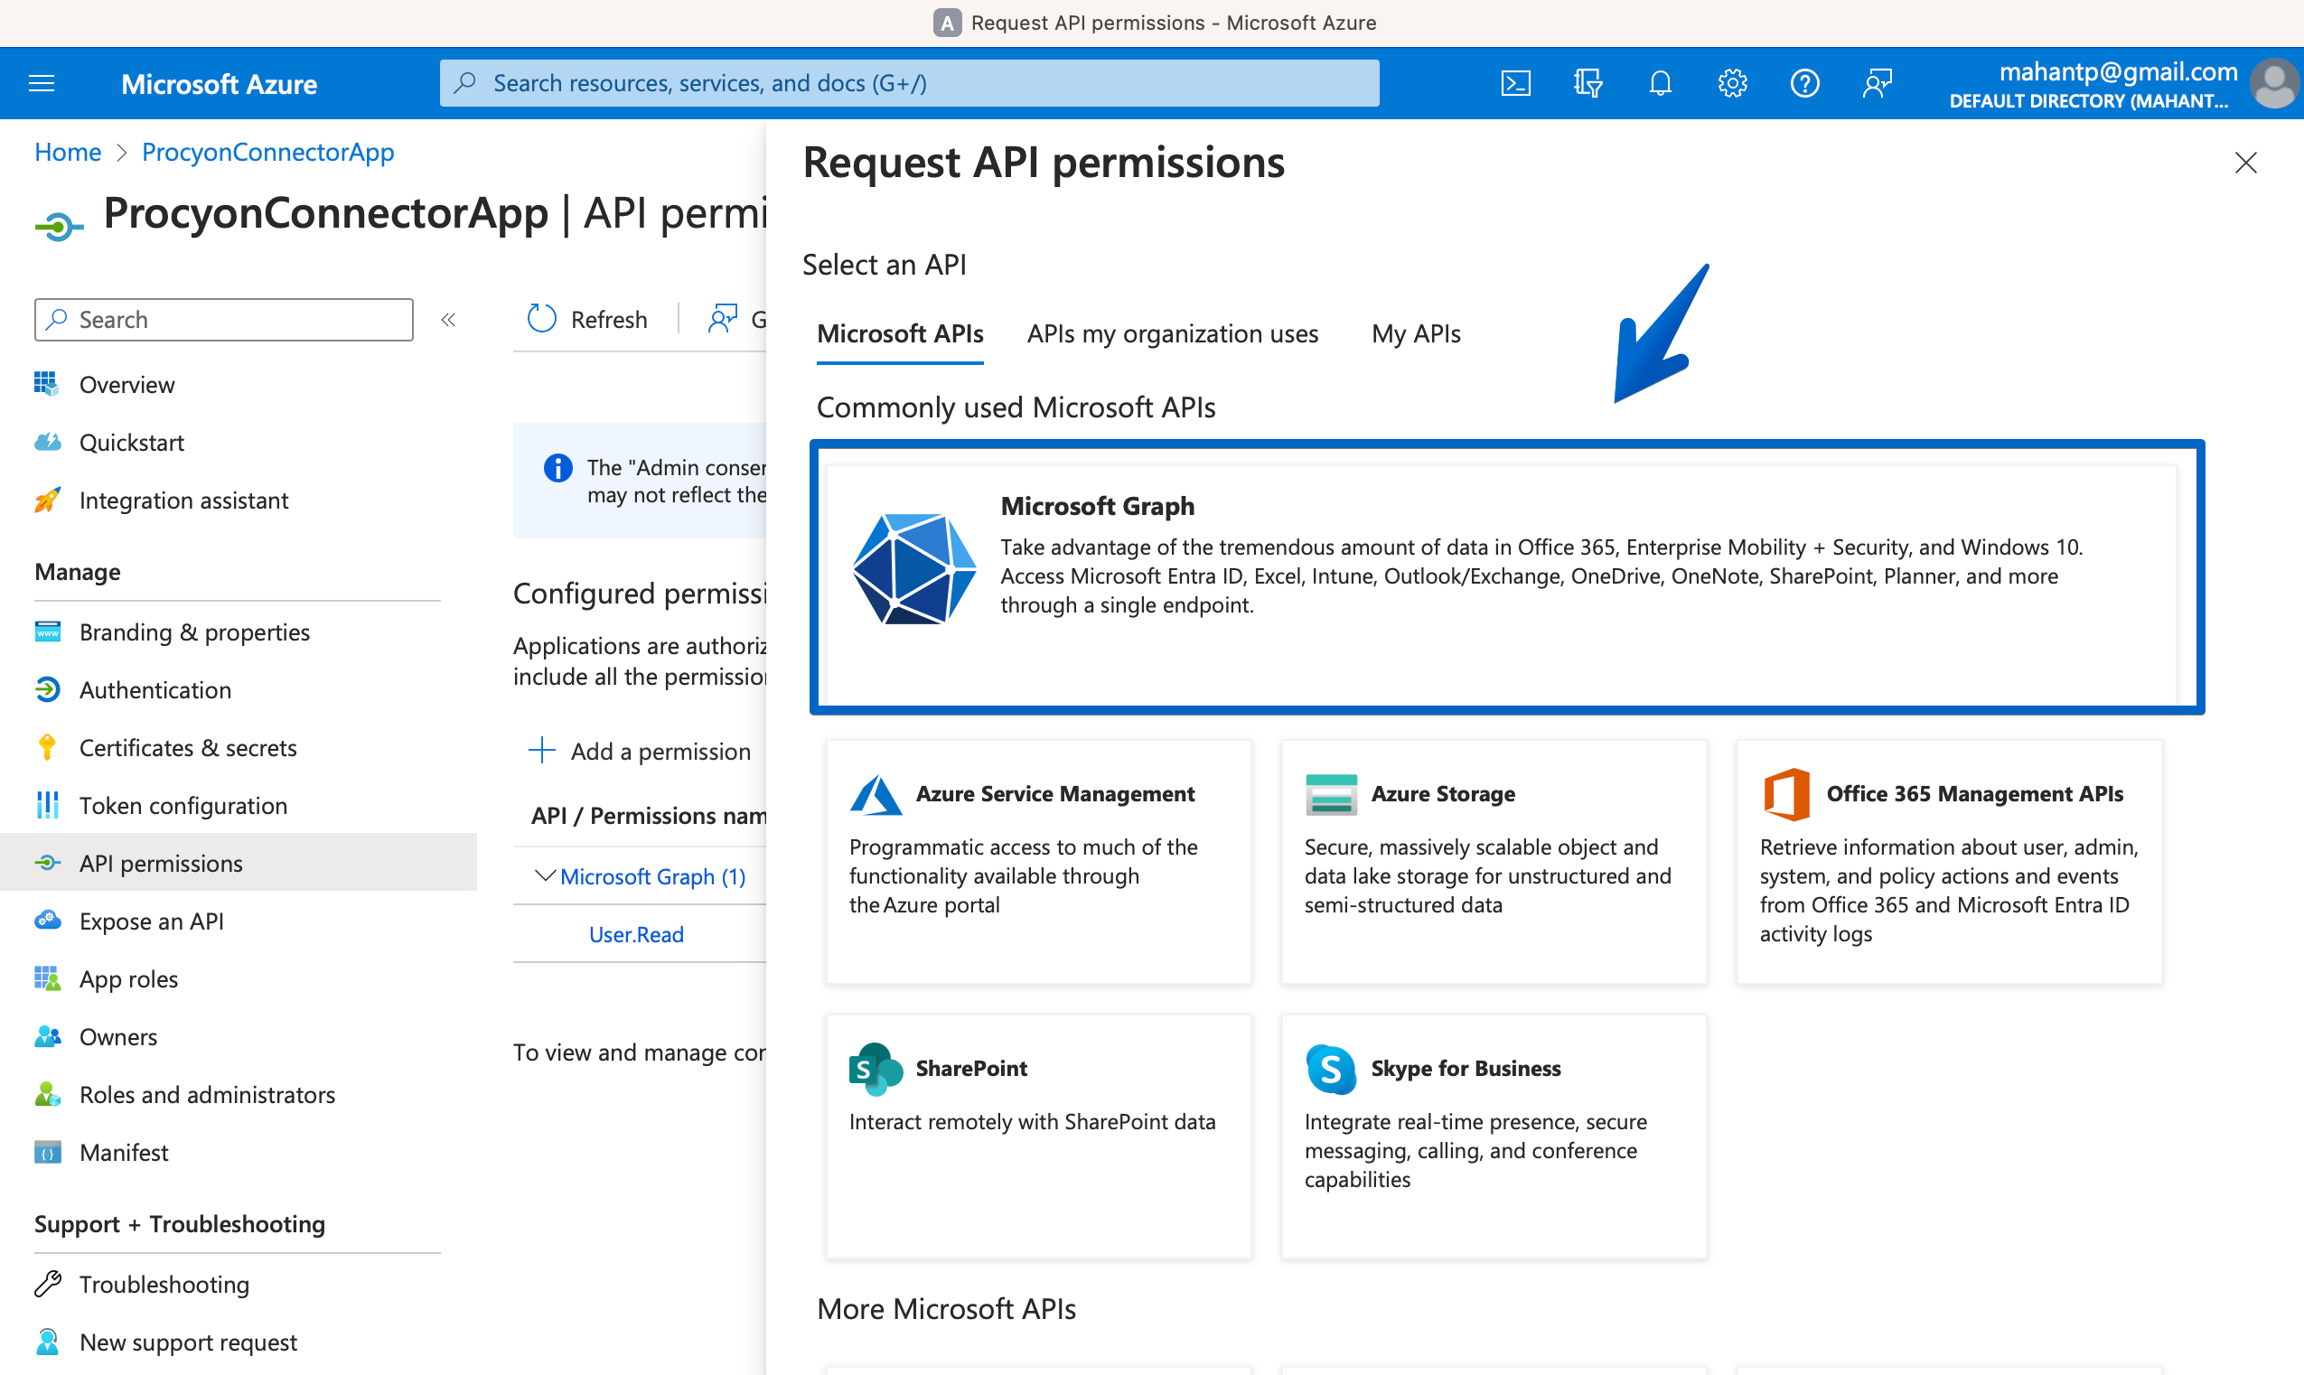2304x1375 pixels.
Task: Open the portal hamburger menu
Action: (41, 83)
